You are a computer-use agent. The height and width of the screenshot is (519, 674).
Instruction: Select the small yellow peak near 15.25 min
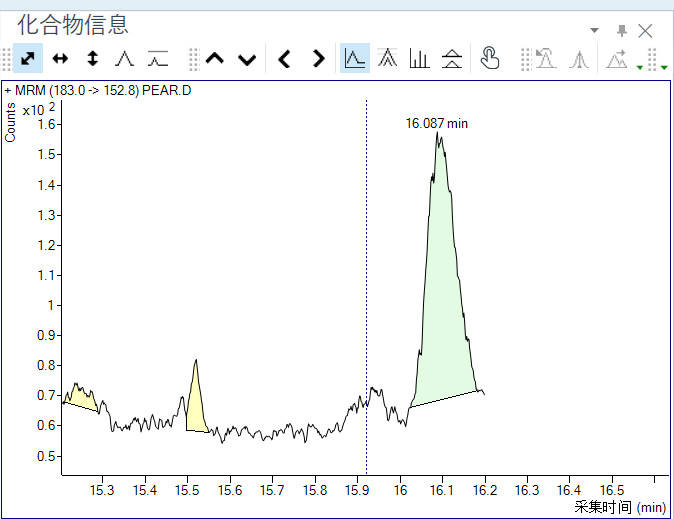pyautogui.click(x=80, y=397)
